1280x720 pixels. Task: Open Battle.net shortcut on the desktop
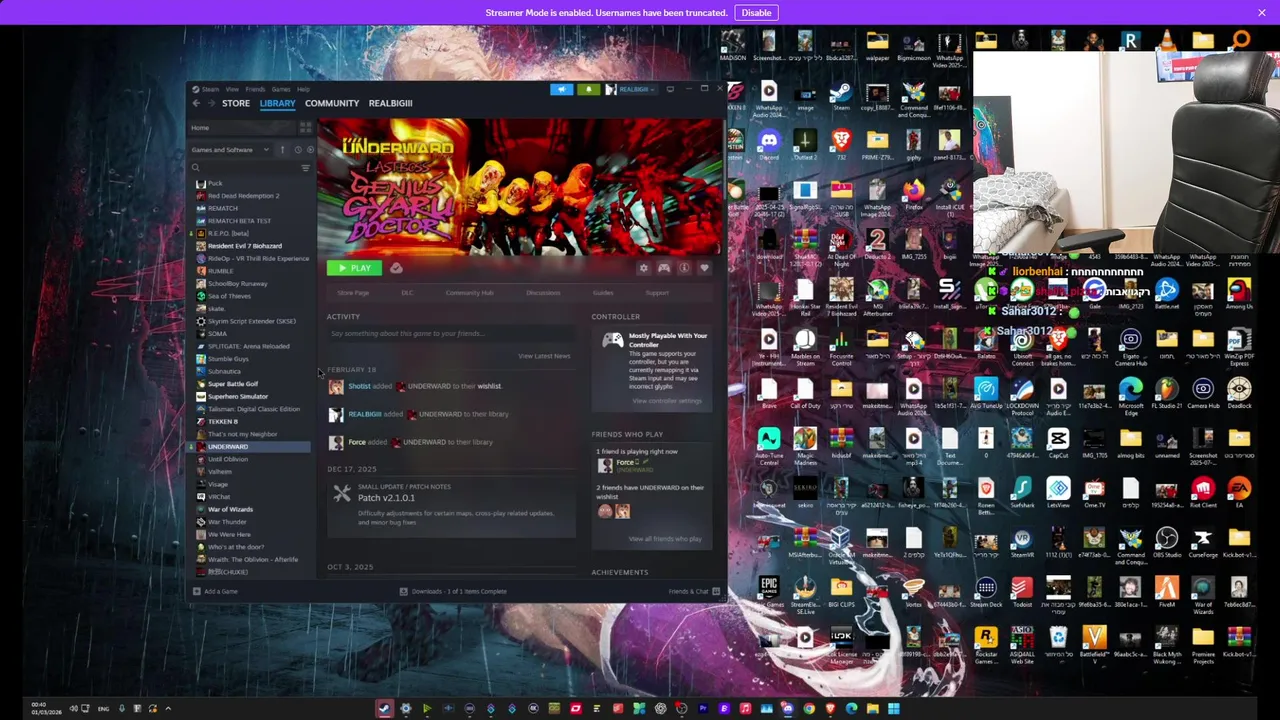coord(1167,294)
